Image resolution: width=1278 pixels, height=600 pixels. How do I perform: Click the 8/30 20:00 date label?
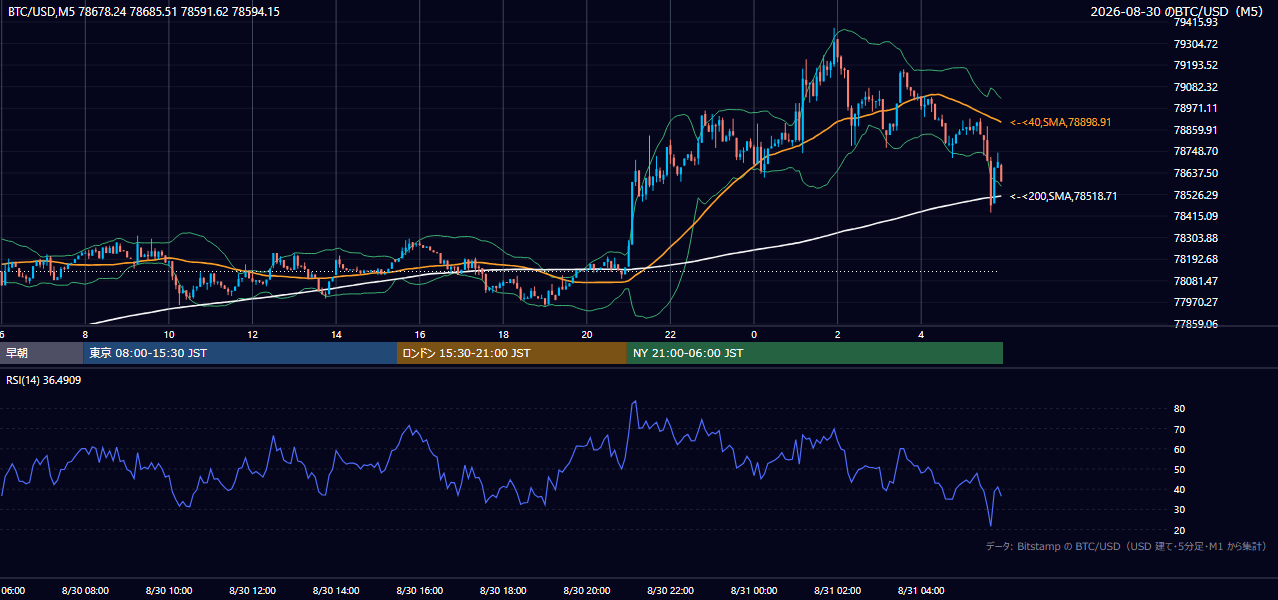[587, 591]
